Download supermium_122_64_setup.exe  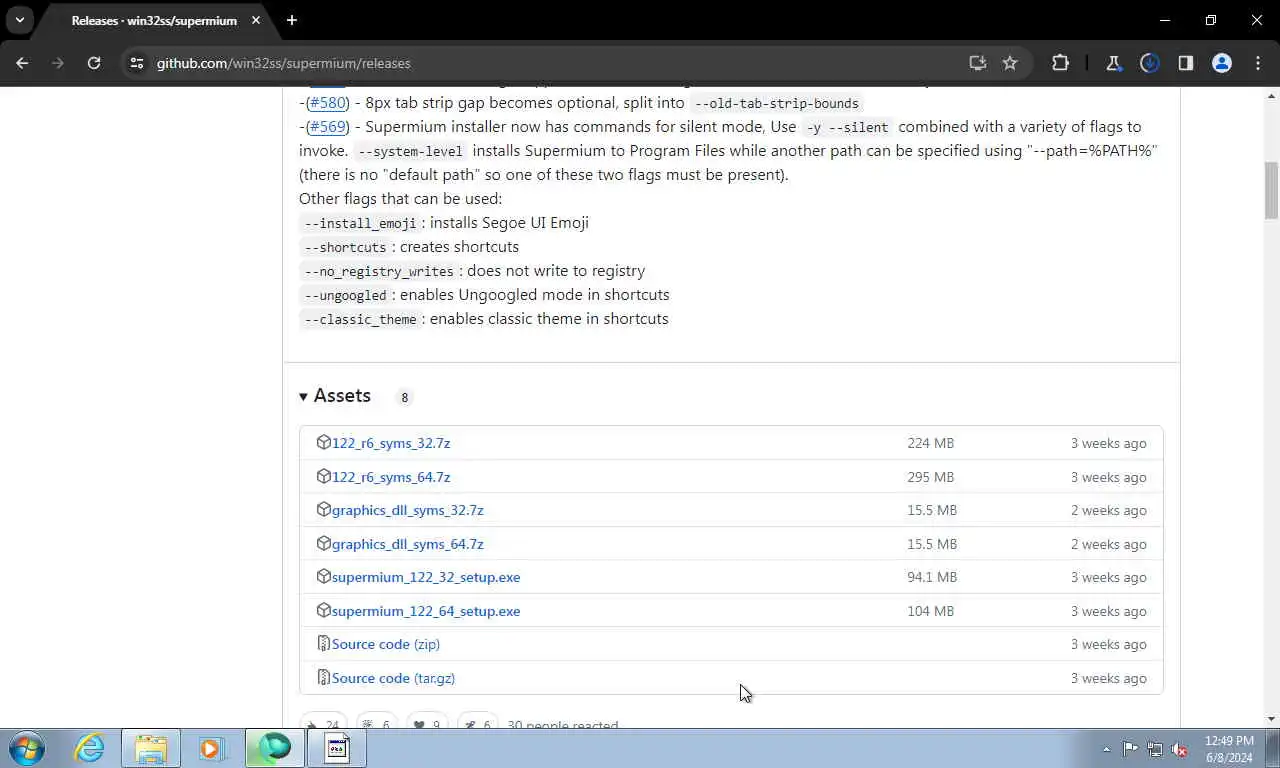[x=426, y=611]
